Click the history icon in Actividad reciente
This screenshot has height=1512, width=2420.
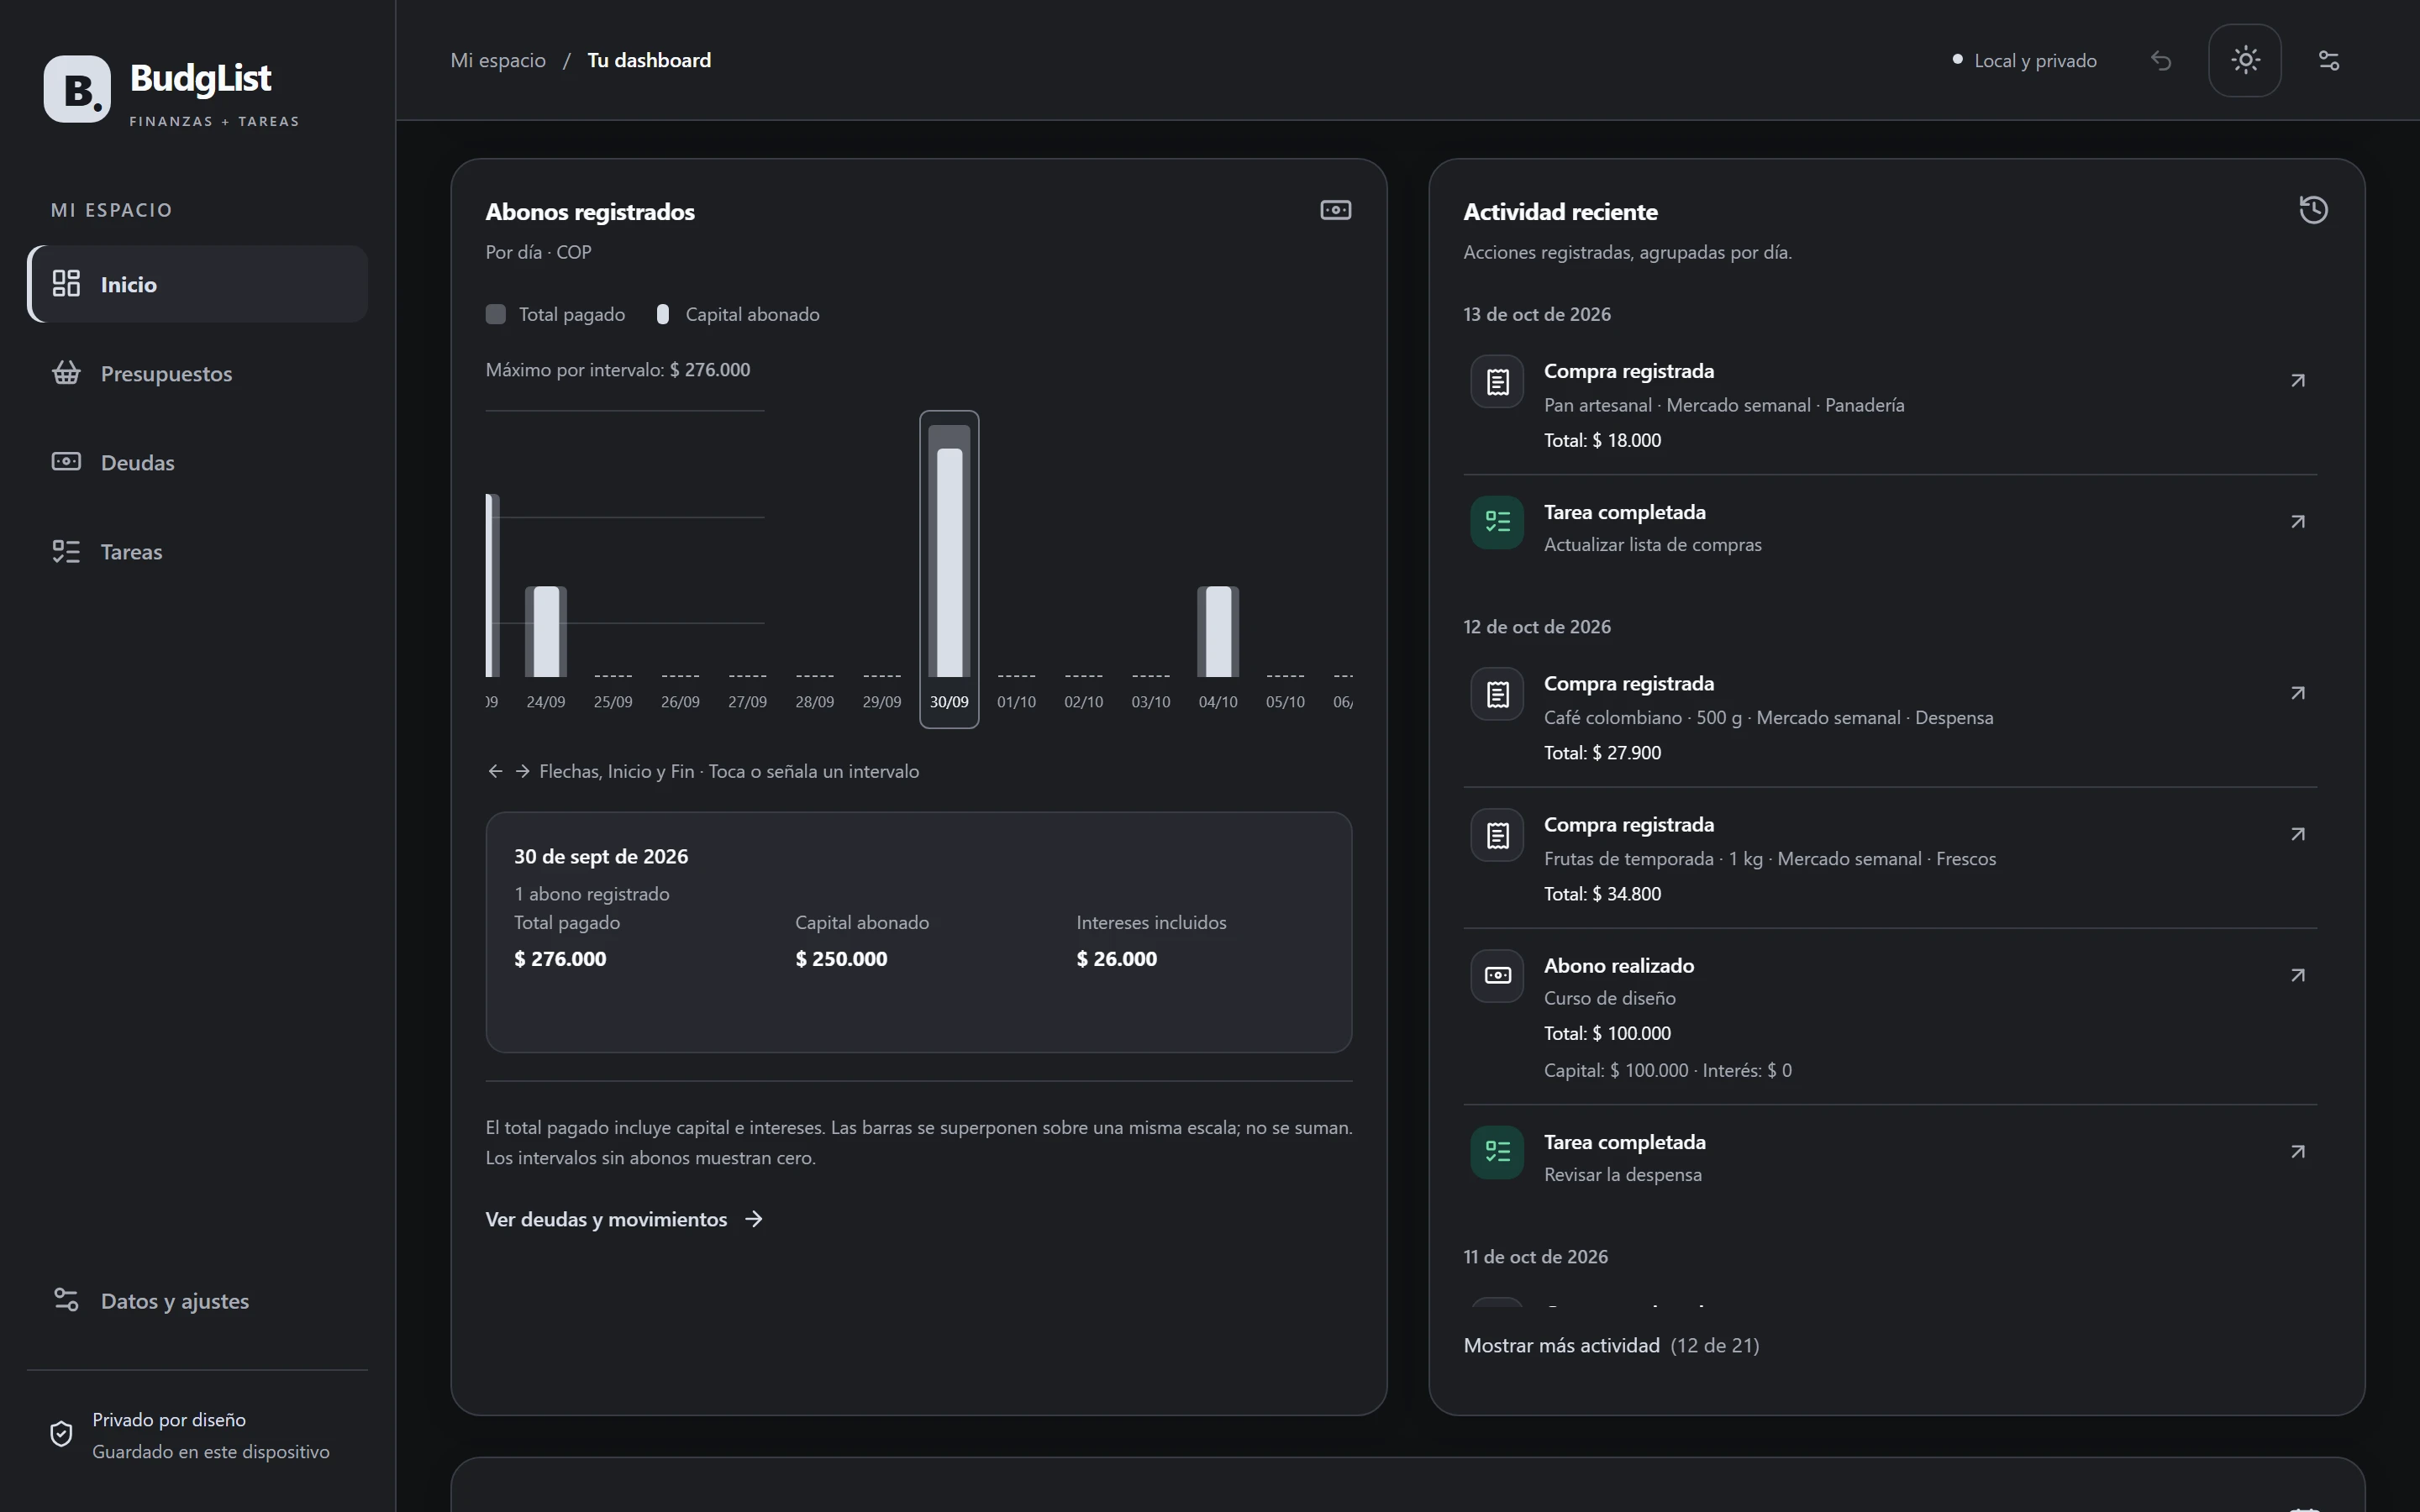coord(2314,210)
